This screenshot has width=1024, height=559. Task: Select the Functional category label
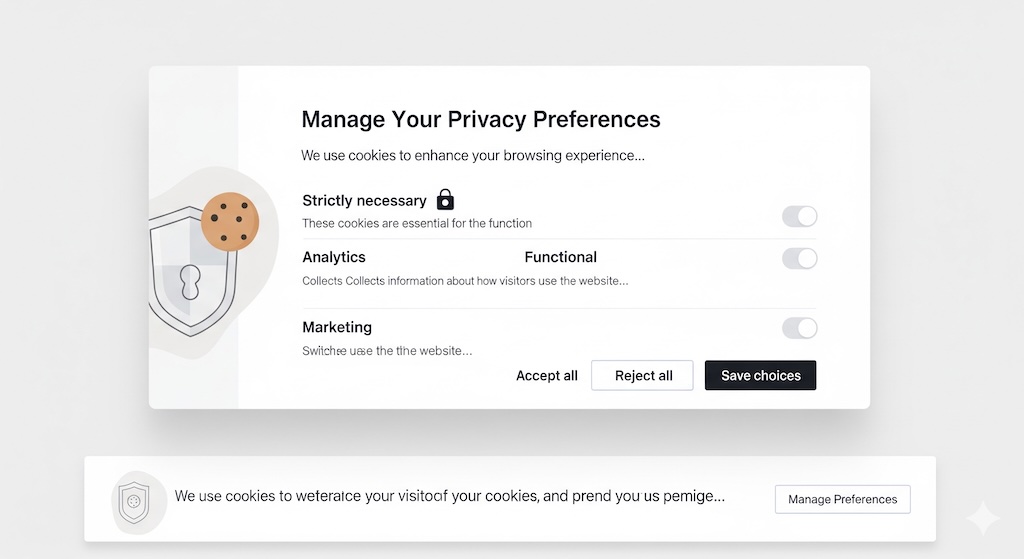[560, 257]
